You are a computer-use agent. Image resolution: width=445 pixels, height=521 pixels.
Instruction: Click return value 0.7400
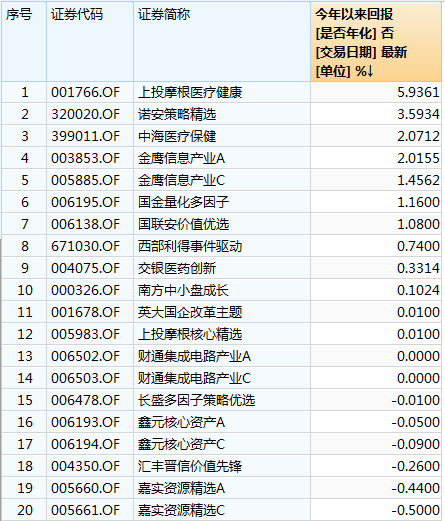click(x=418, y=246)
